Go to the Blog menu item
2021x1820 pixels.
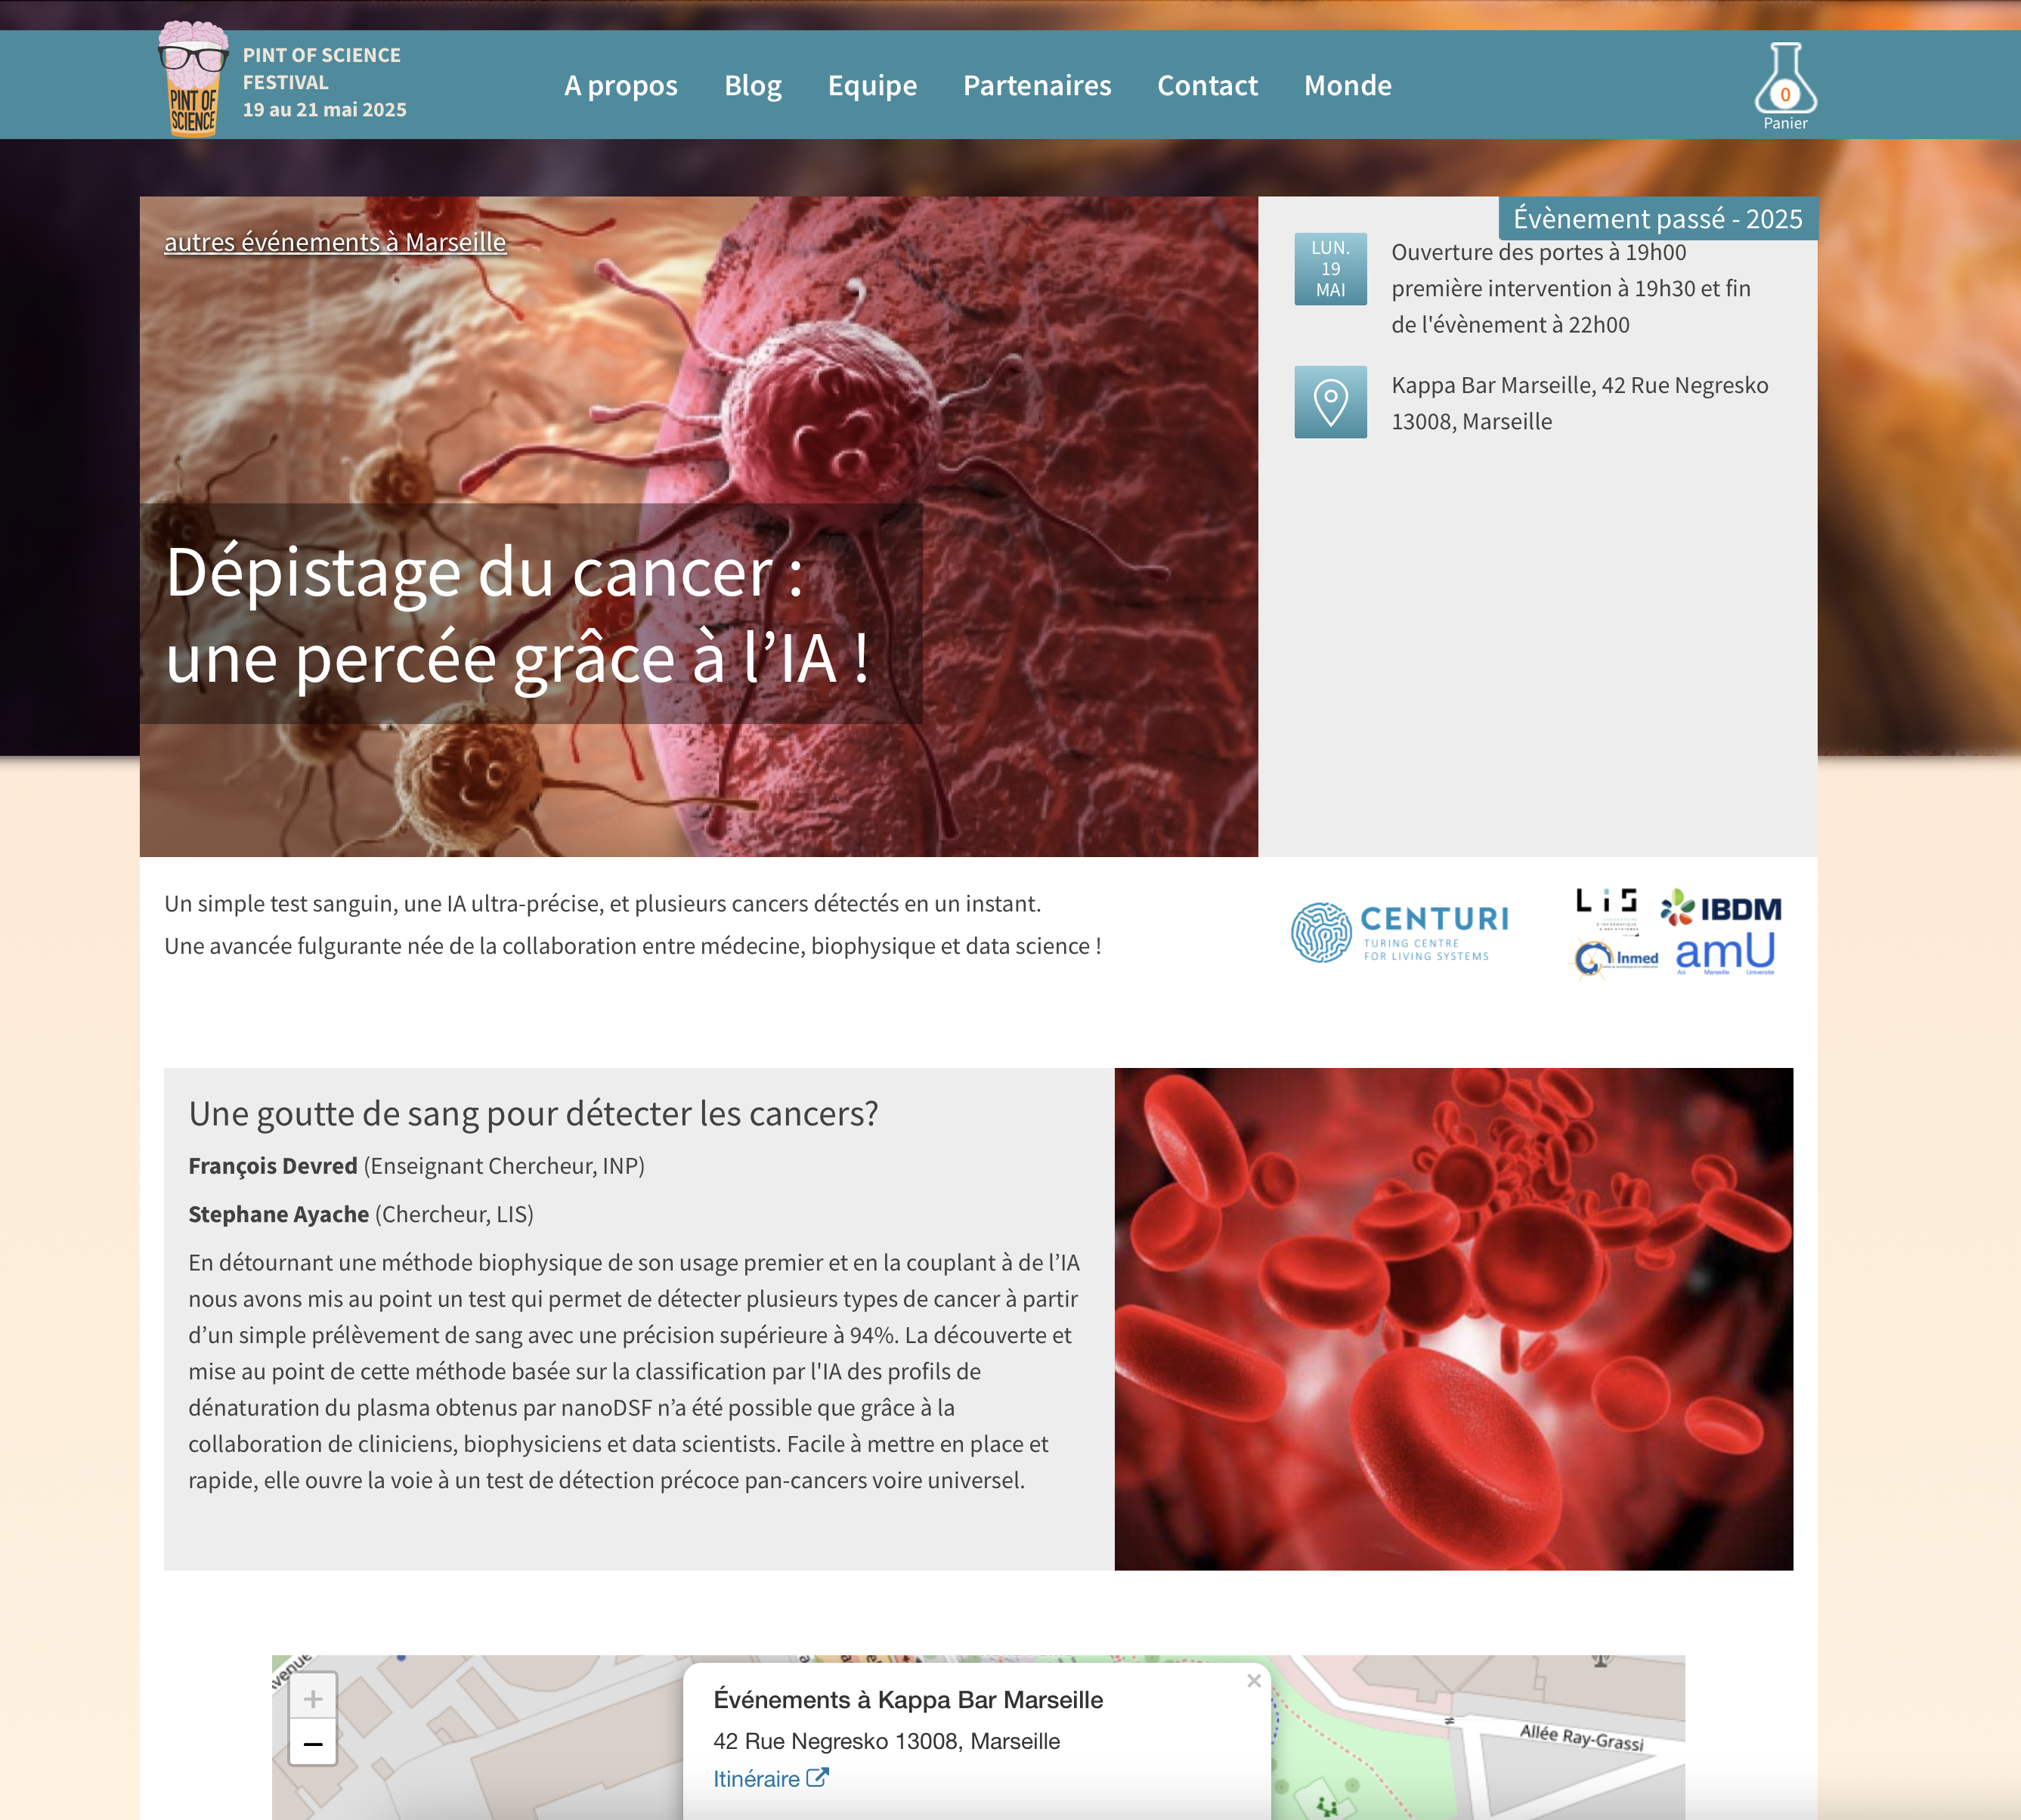752,86
